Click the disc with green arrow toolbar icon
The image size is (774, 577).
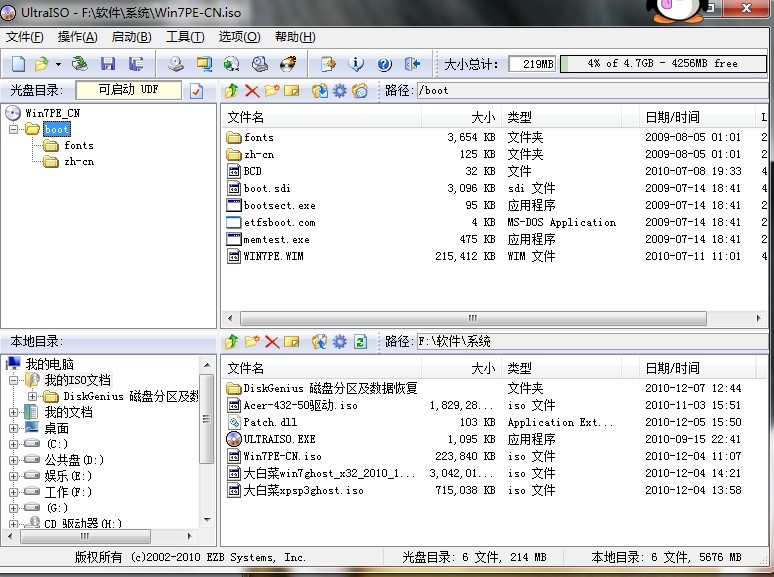[232, 64]
